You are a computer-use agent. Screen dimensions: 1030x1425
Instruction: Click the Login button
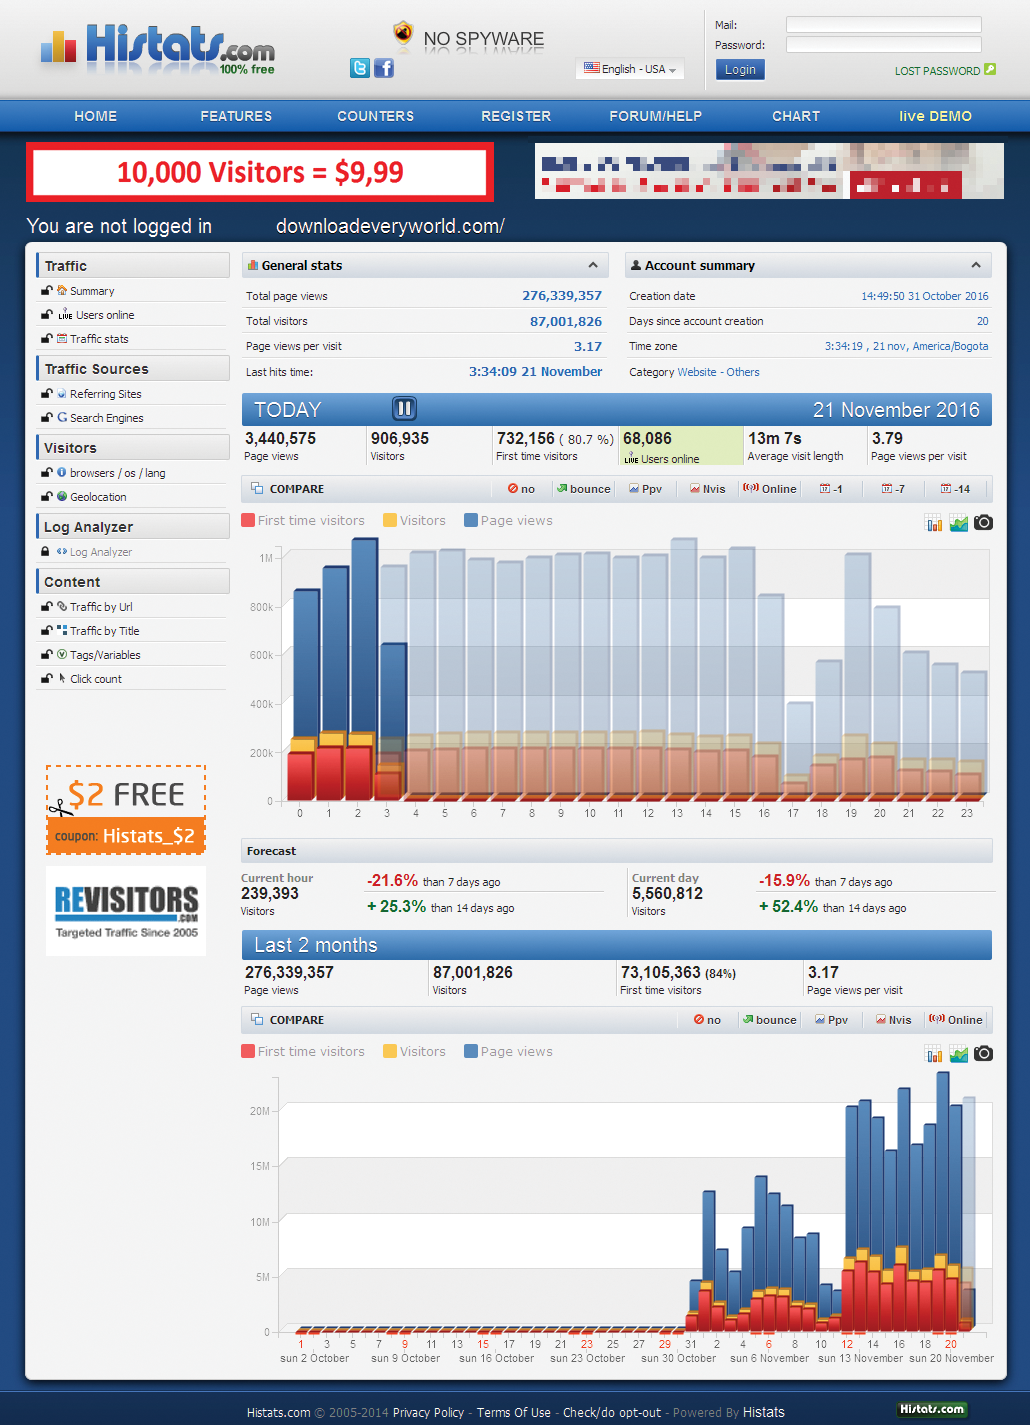740,69
